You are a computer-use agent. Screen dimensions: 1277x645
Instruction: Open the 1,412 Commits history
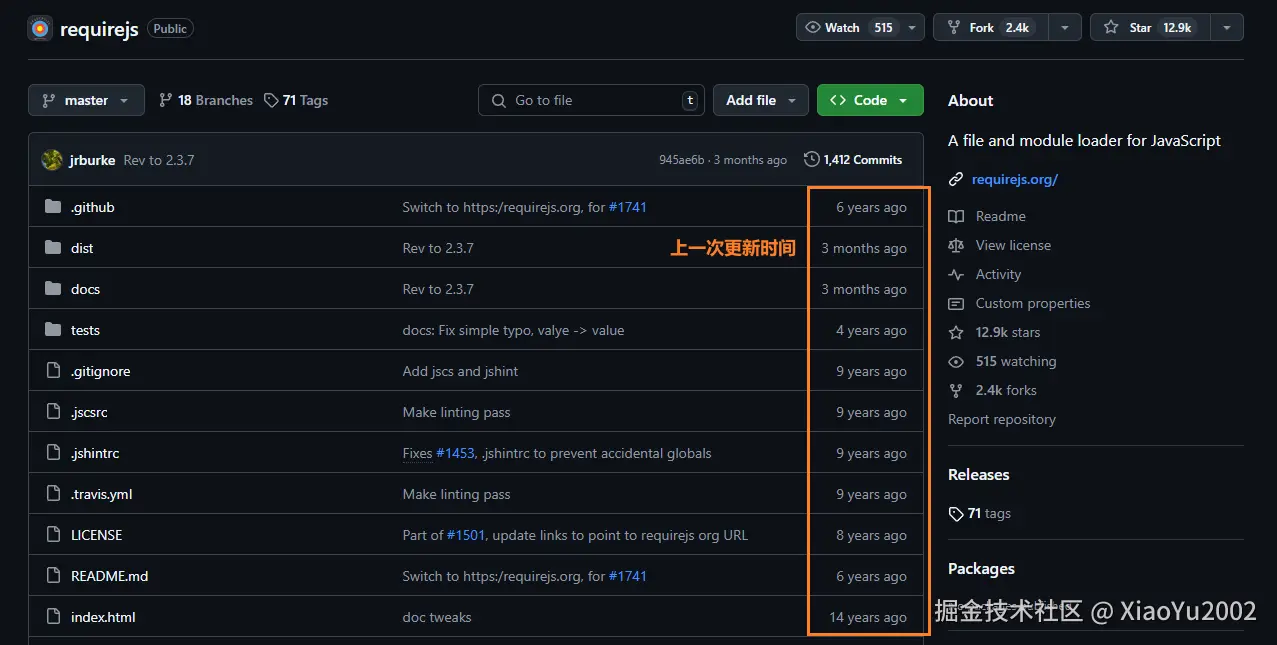point(853,160)
